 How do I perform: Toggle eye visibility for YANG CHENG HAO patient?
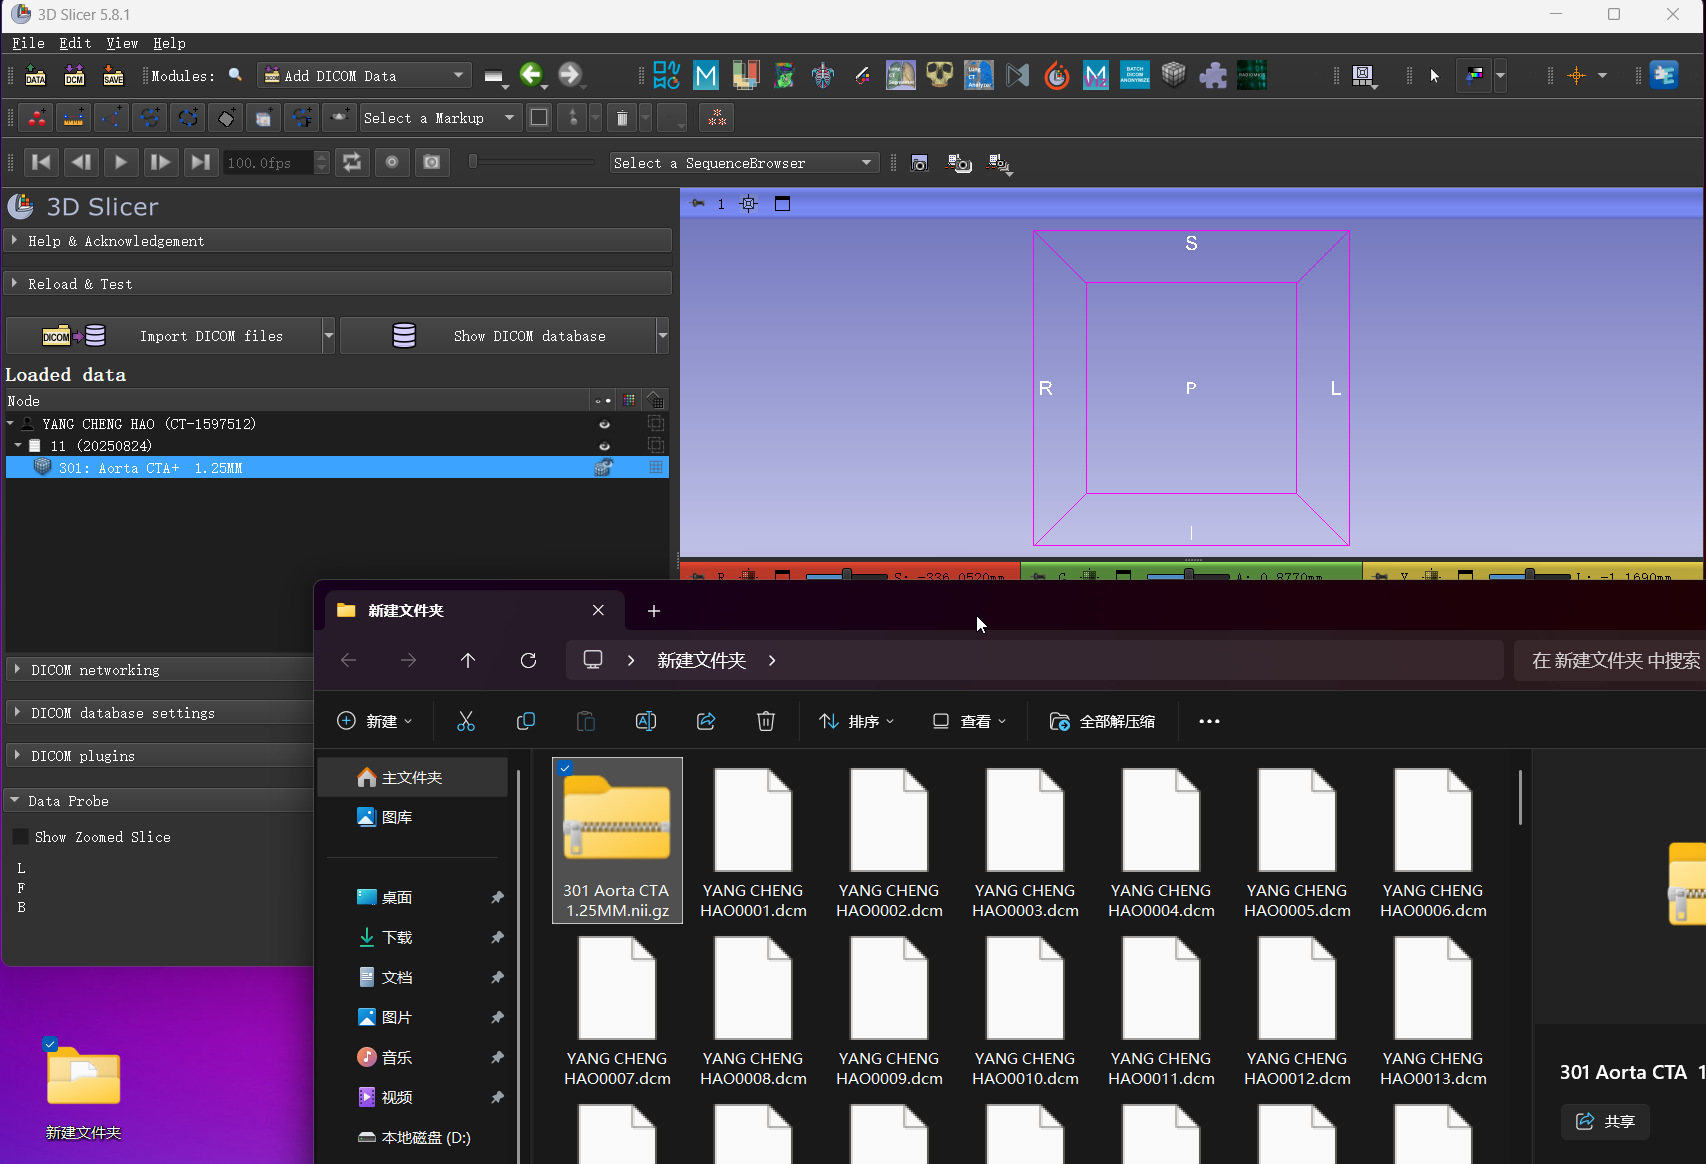pos(604,424)
